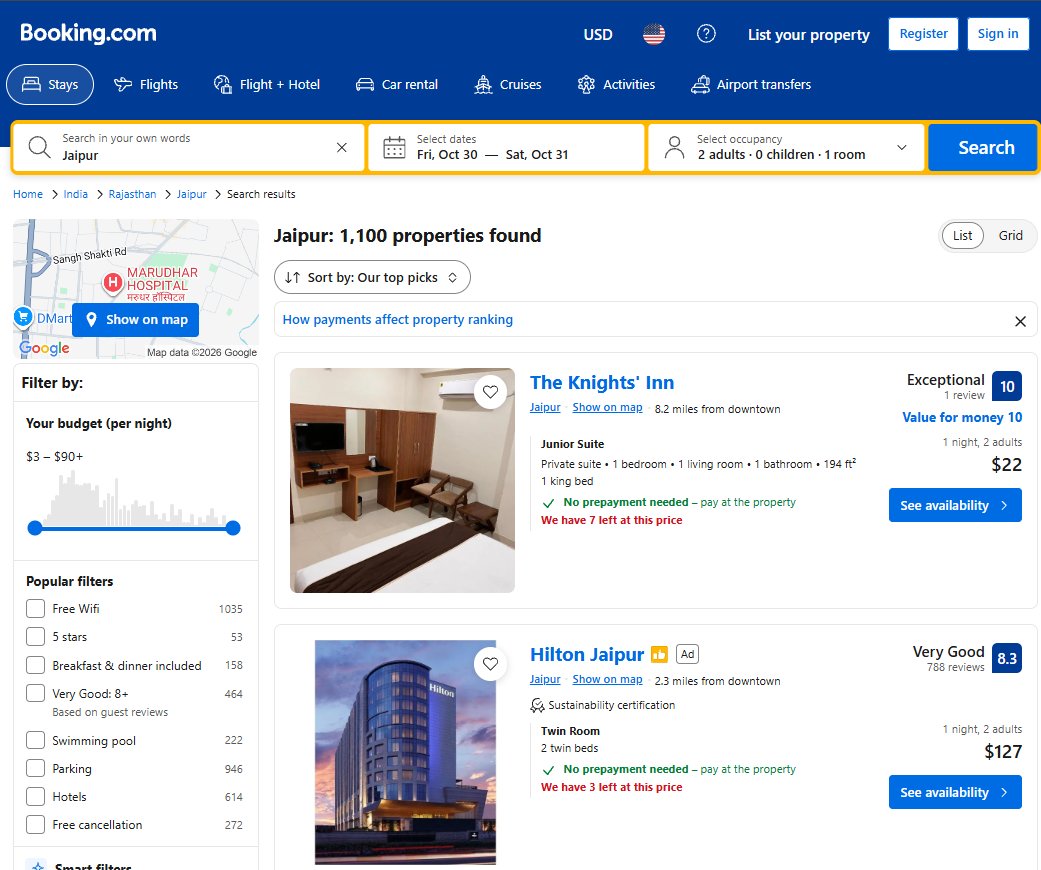Expand the occupancy selector chevron
Viewport: 1041px width, 870px height.
pos(902,147)
